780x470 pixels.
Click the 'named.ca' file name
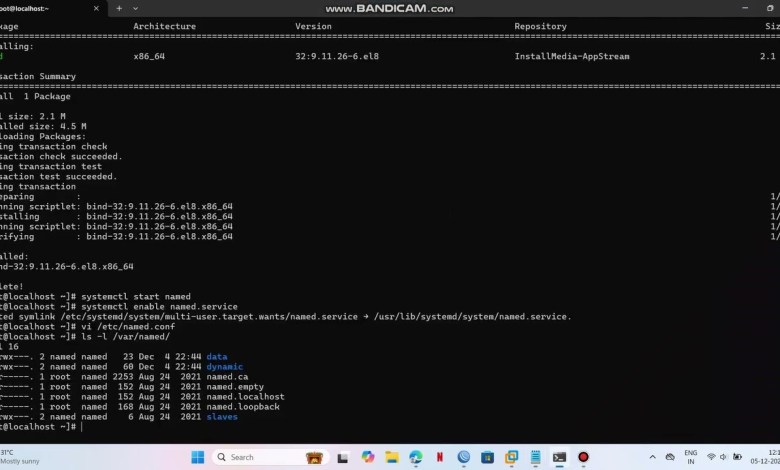pyautogui.click(x=227, y=377)
